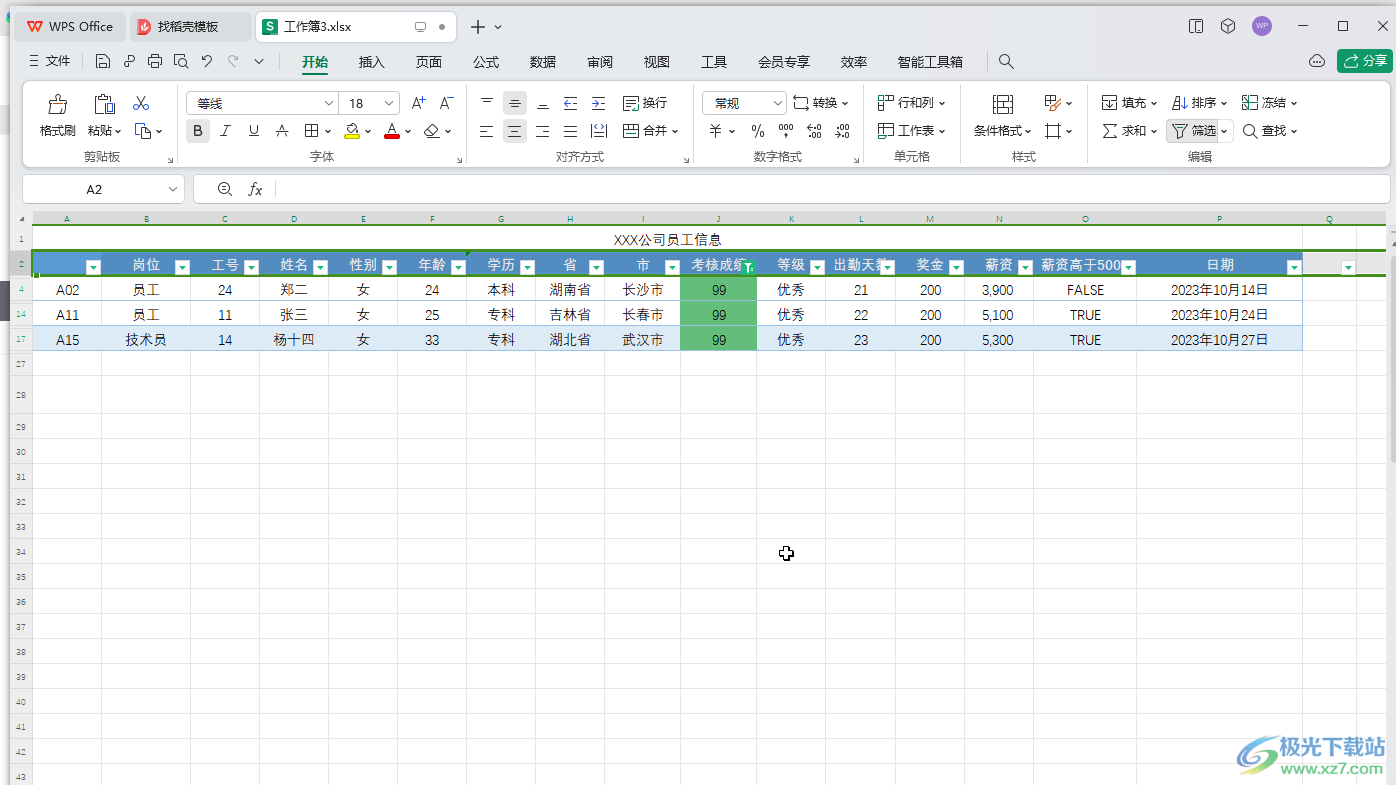Expand the Merge (合并) dropdown

[x=675, y=131]
